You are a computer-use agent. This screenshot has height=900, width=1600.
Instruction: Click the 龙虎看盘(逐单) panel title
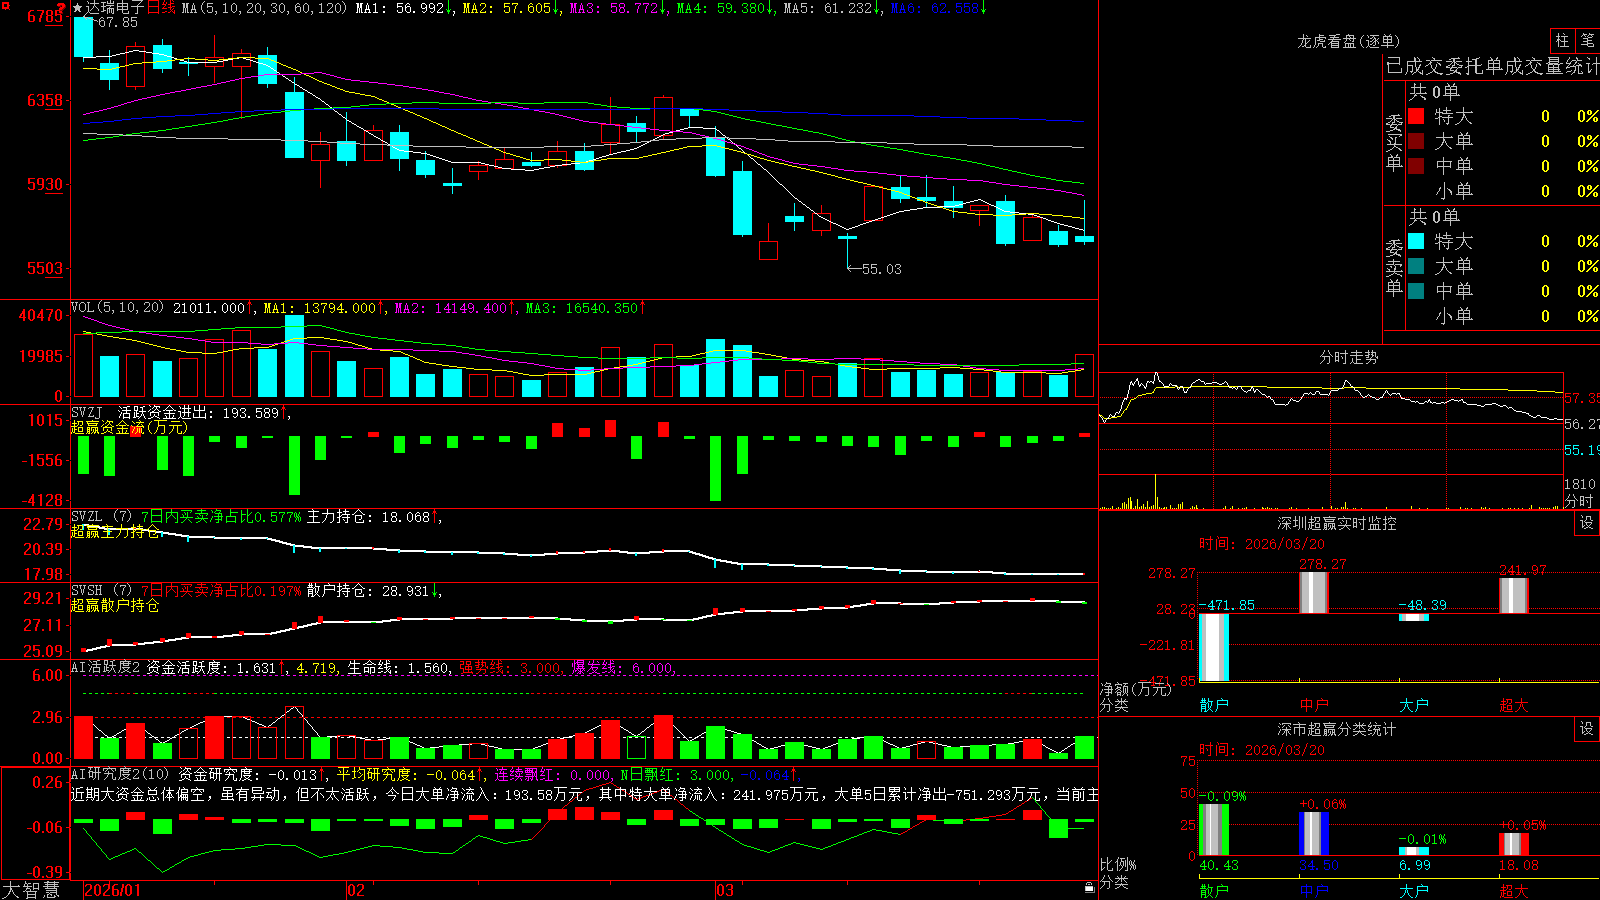[x=1349, y=41]
